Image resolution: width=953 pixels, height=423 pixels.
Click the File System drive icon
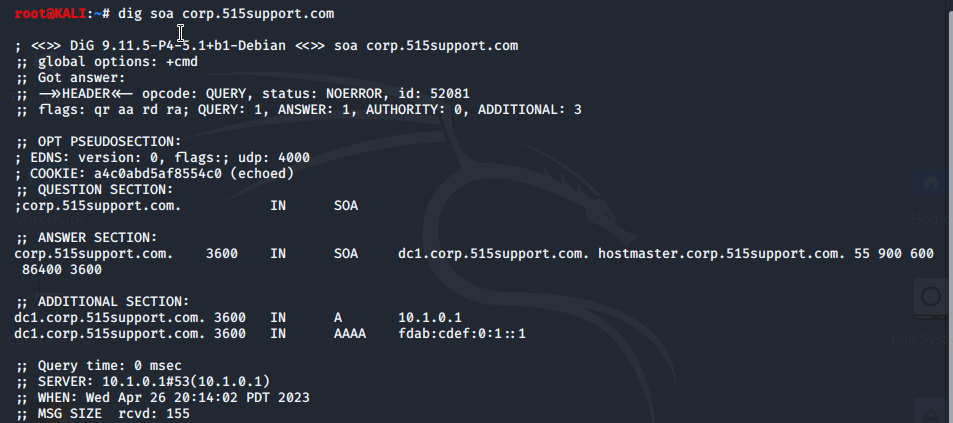(932, 300)
